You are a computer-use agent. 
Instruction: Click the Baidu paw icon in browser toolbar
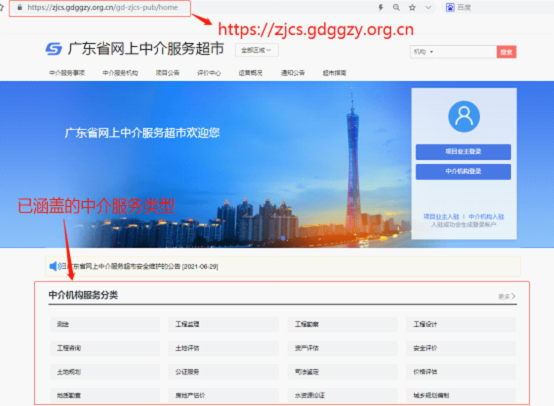pyautogui.click(x=450, y=7)
